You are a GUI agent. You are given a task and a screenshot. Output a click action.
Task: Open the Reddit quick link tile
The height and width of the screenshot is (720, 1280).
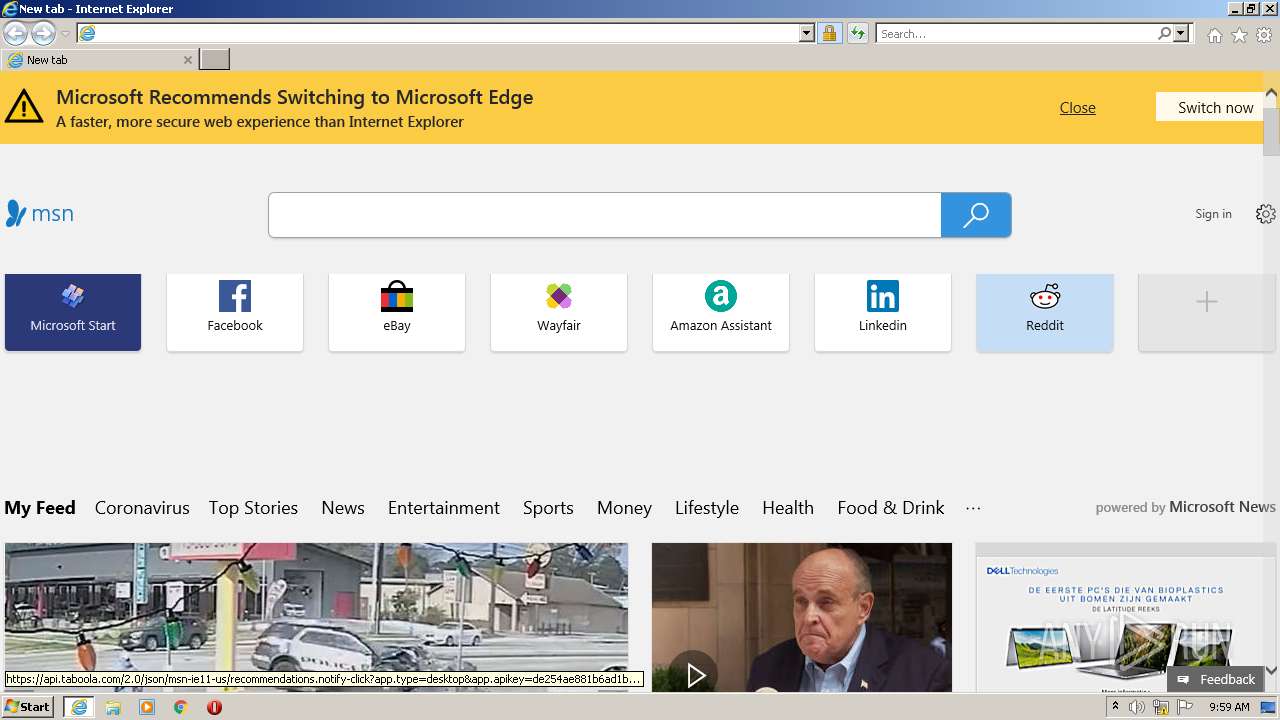[x=1045, y=312]
